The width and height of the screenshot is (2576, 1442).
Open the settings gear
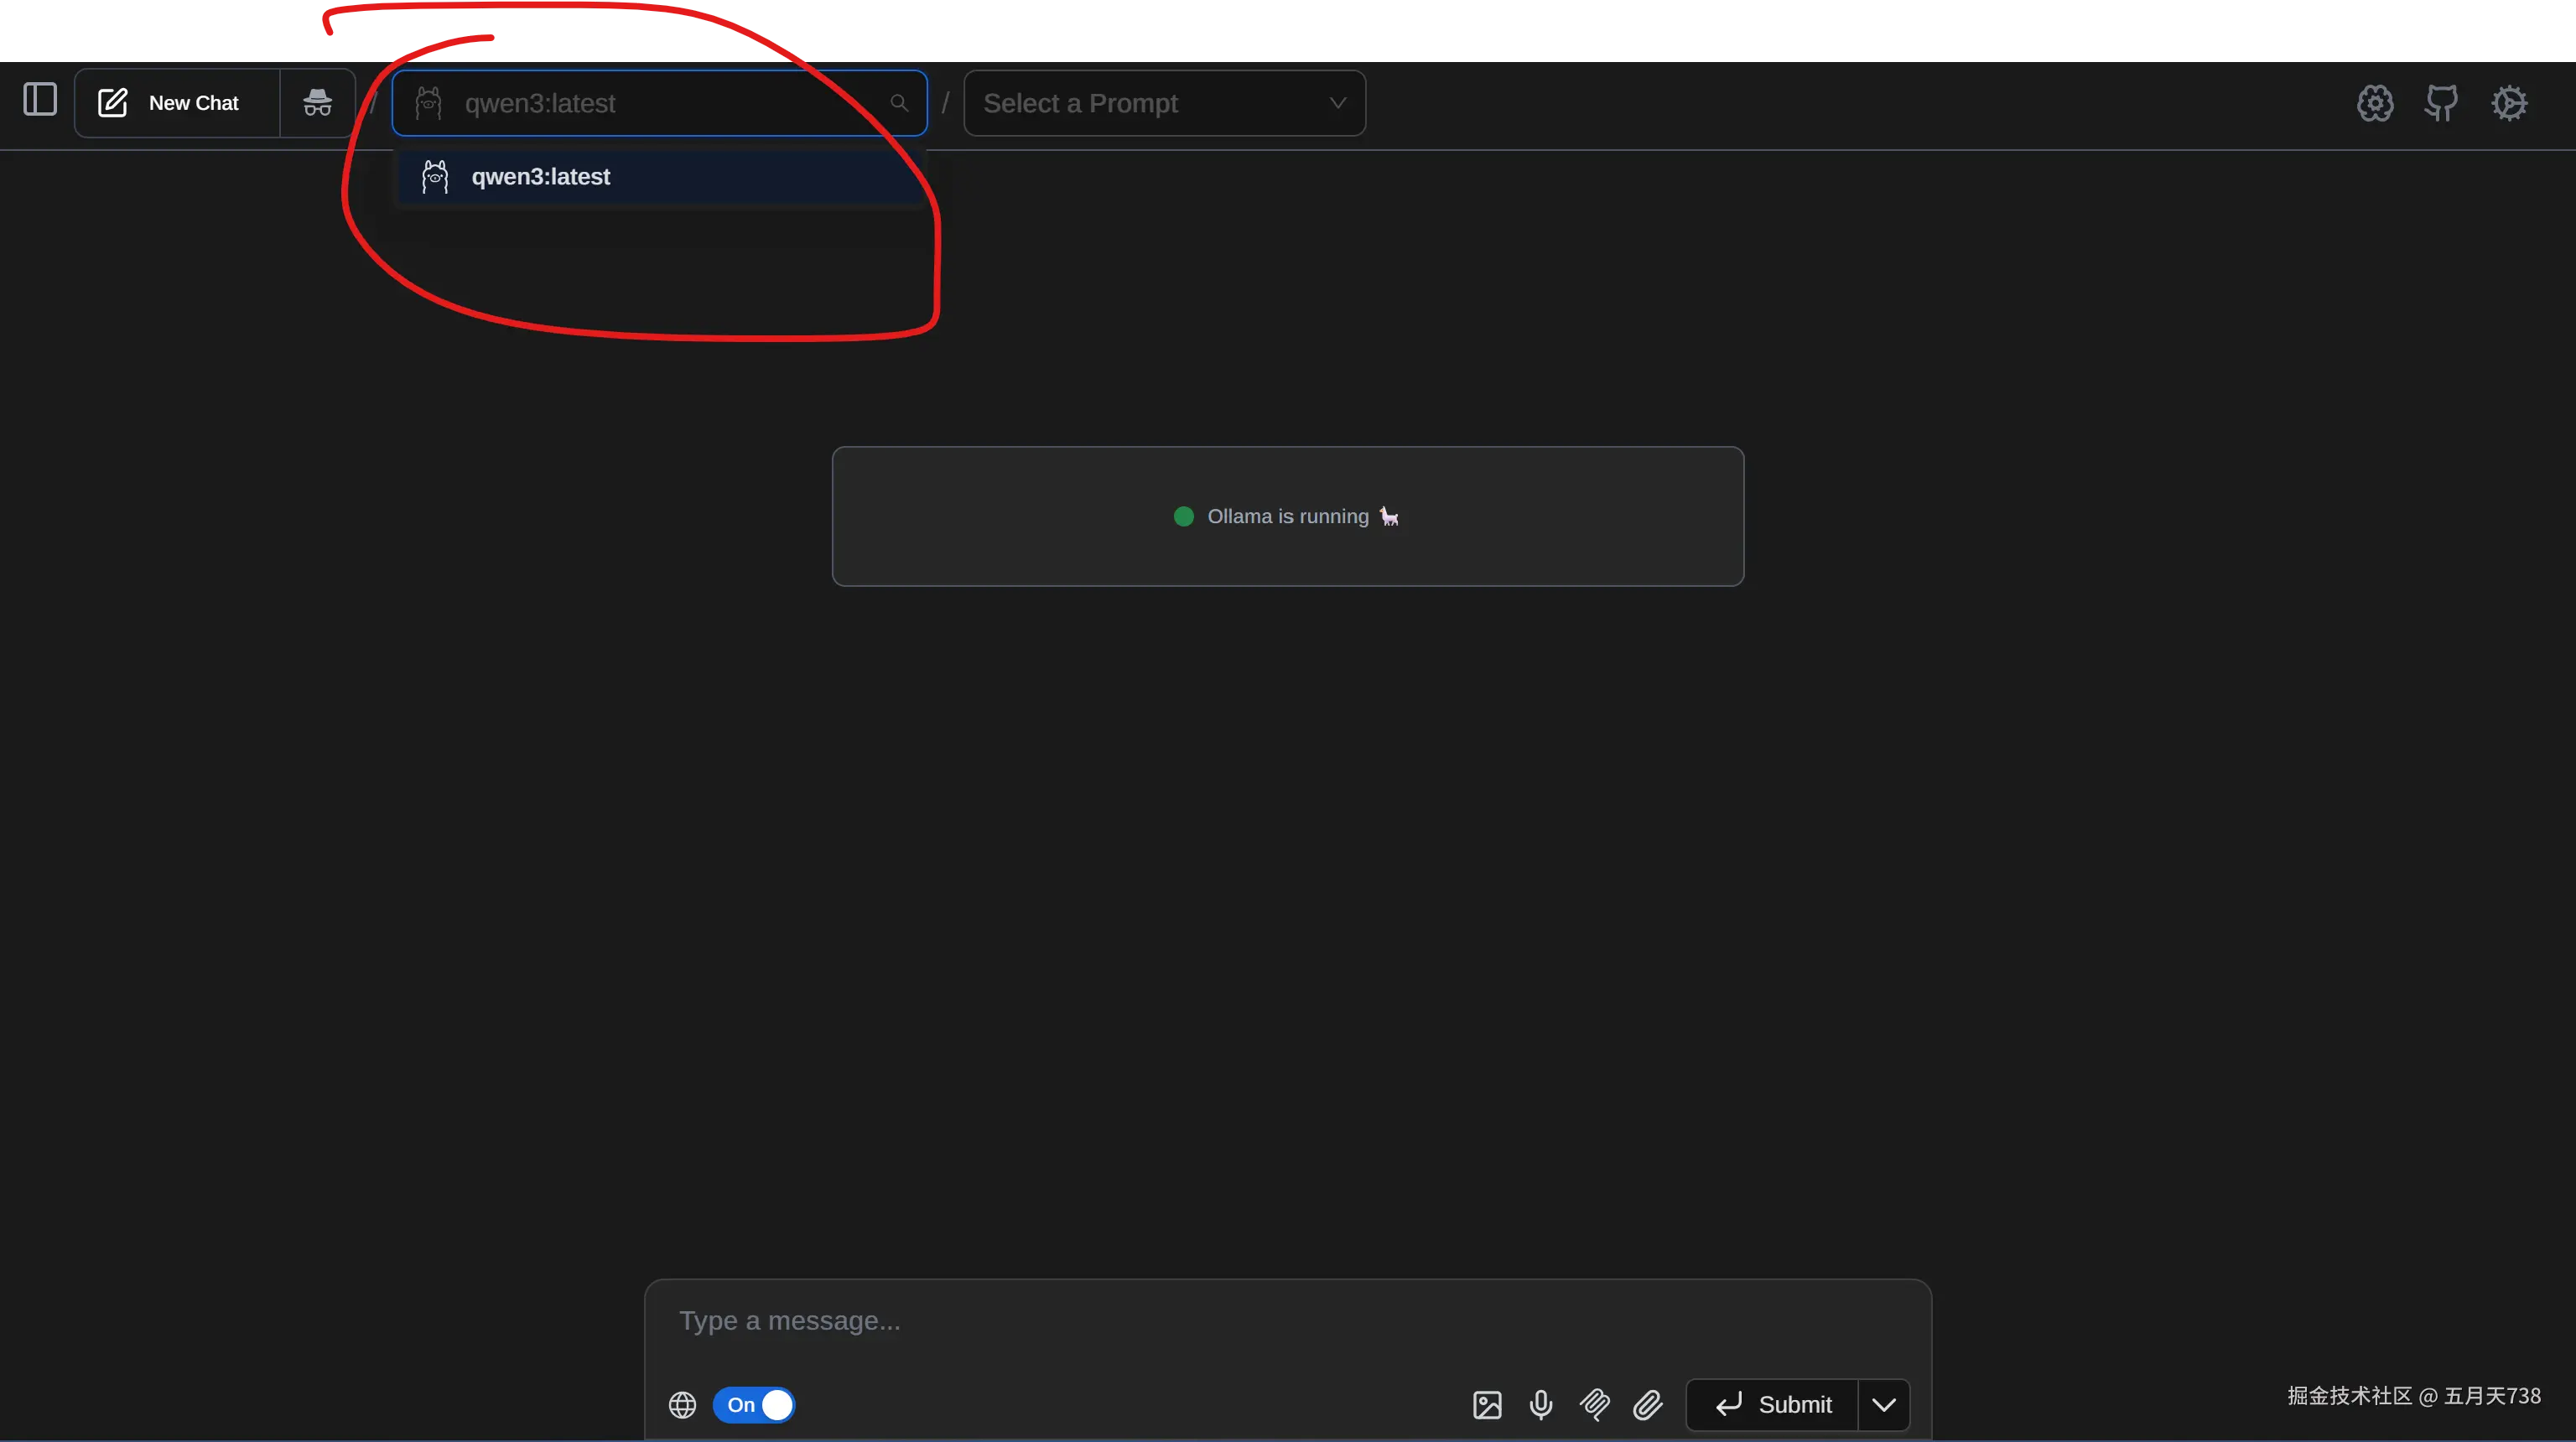pos(2509,103)
